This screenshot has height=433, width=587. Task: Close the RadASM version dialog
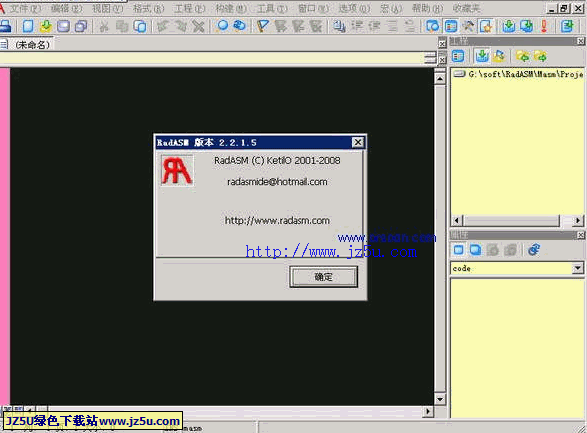click(x=358, y=142)
